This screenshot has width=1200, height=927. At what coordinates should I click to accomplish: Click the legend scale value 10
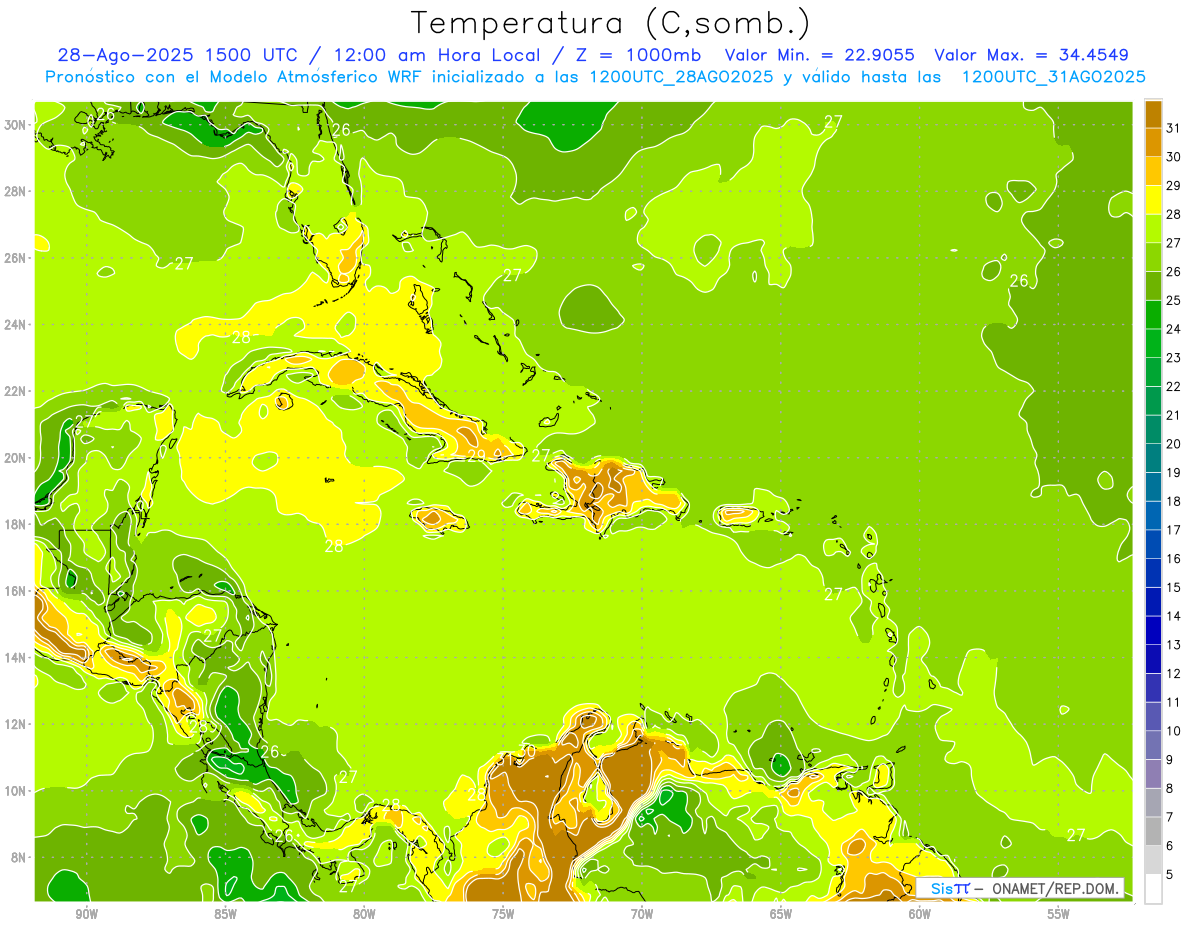coord(1173,731)
